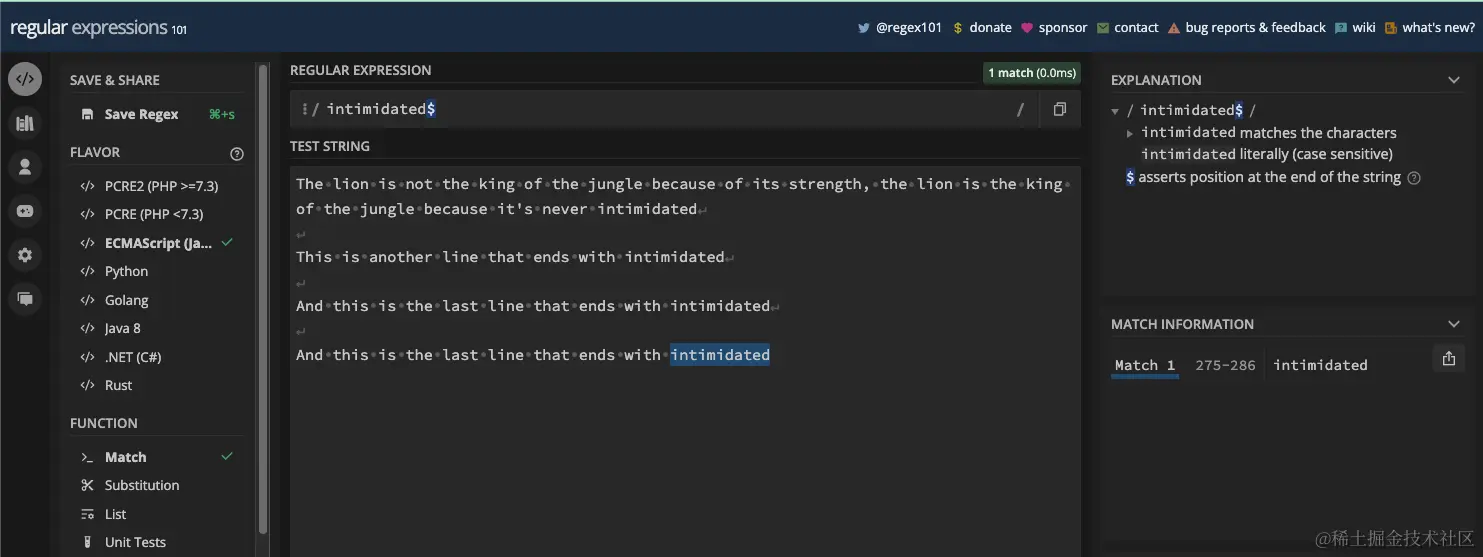Open the live chat icon
The width and height of the screenshot is (1483, 557).
click(x=25, y=298)
